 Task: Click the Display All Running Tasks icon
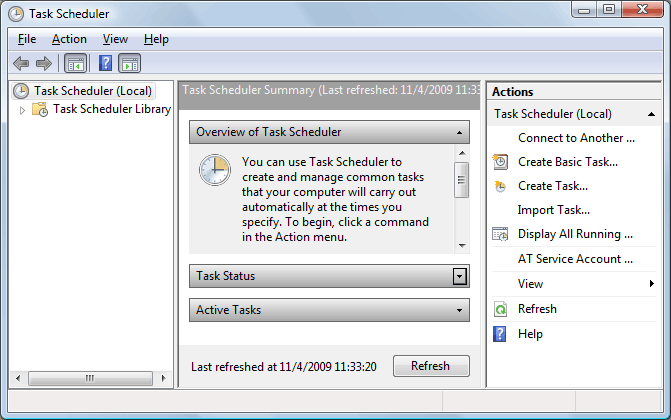(x=500, y=234)
